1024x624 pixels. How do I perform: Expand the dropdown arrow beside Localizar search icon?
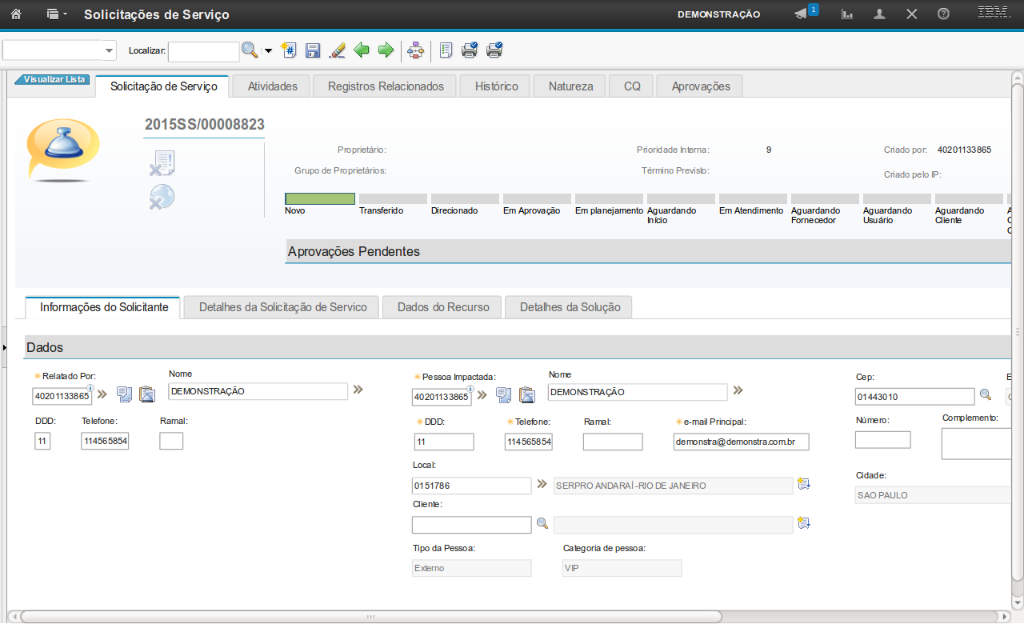click(x=268, y=50)
